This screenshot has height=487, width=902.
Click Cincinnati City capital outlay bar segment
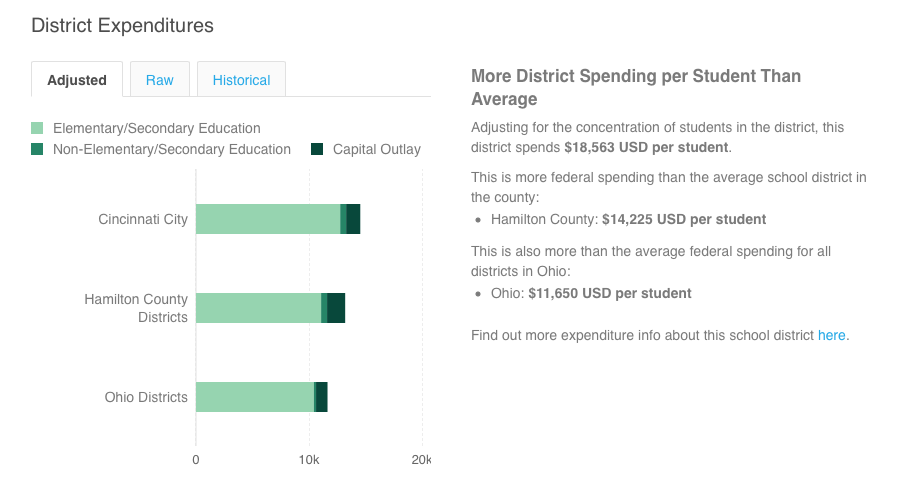353,219
